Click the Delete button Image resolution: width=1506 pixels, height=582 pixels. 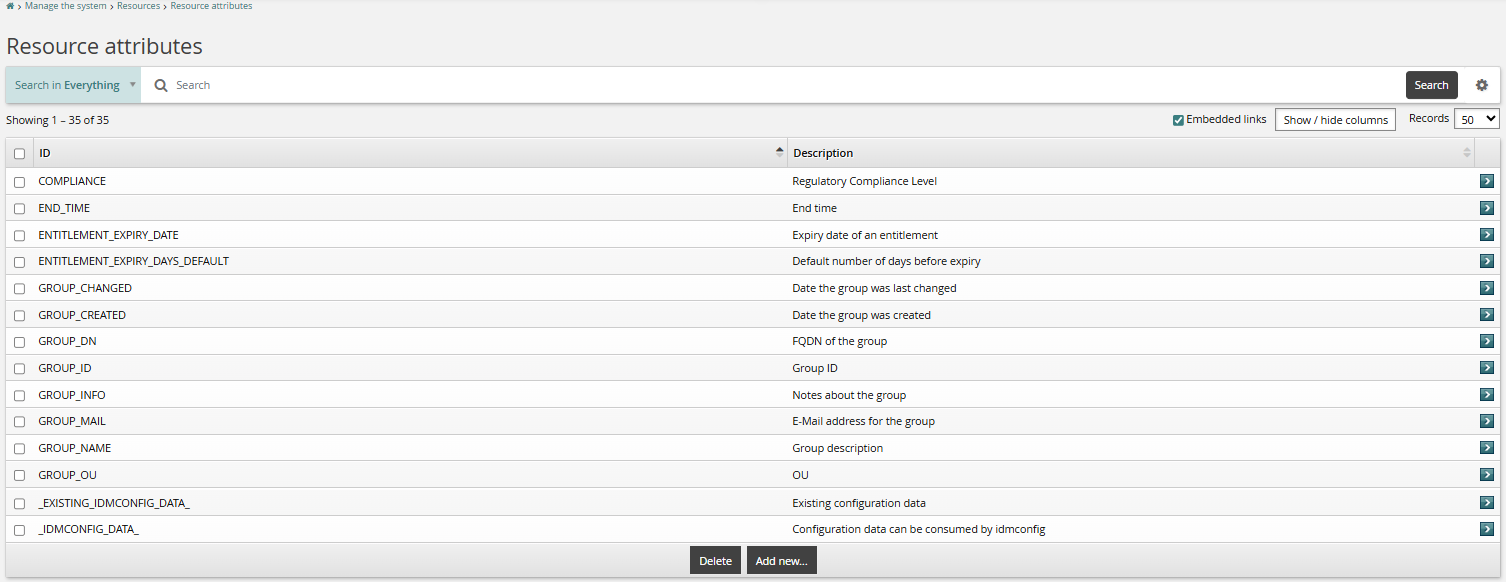[715, 561]
